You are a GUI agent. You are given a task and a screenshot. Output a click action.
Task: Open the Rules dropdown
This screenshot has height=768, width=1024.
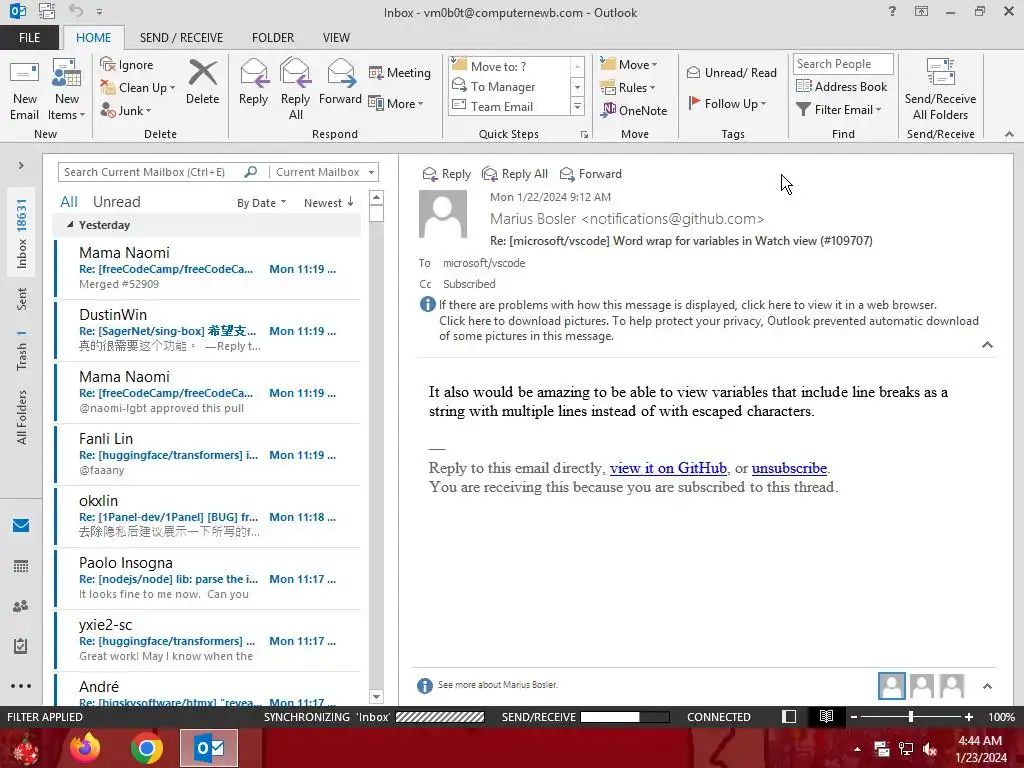coord(628,88)
